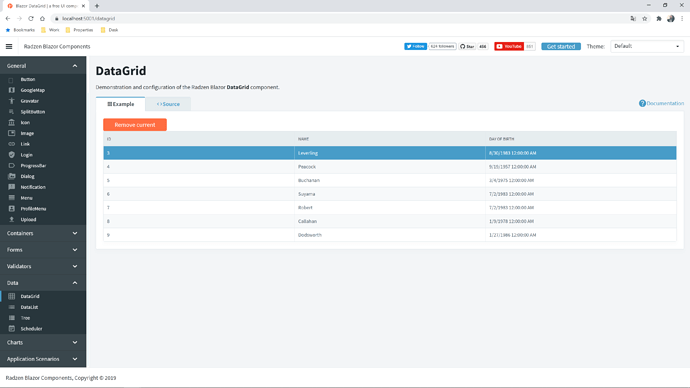Open Notification component in sidebar
690x388 pixels.
[x=33, y=187]
